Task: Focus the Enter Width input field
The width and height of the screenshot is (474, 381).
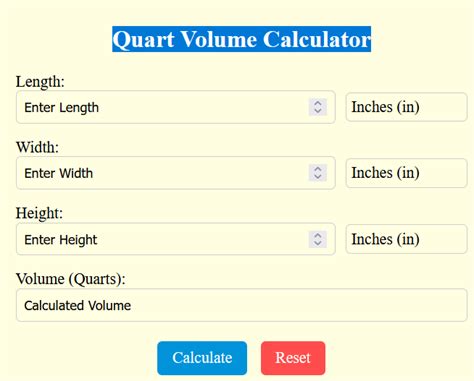Action: pos(176,173)
